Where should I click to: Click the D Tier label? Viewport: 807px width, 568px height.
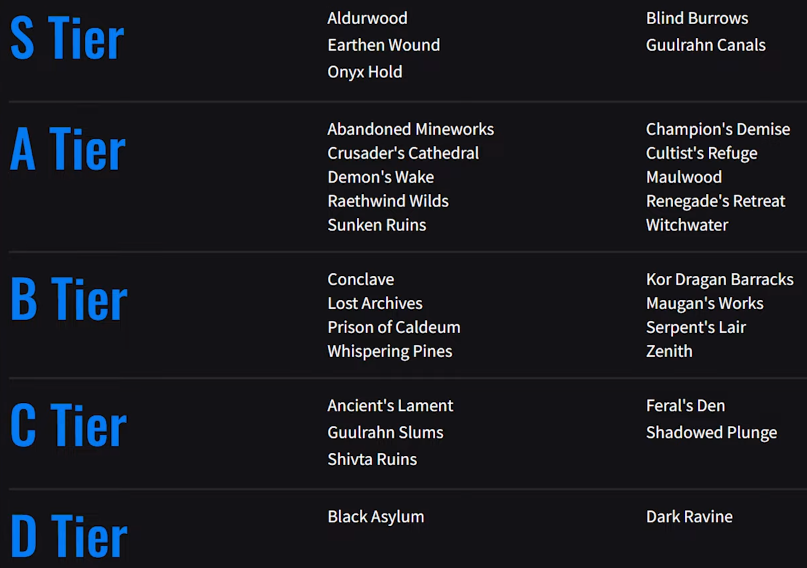click(68, 536)
